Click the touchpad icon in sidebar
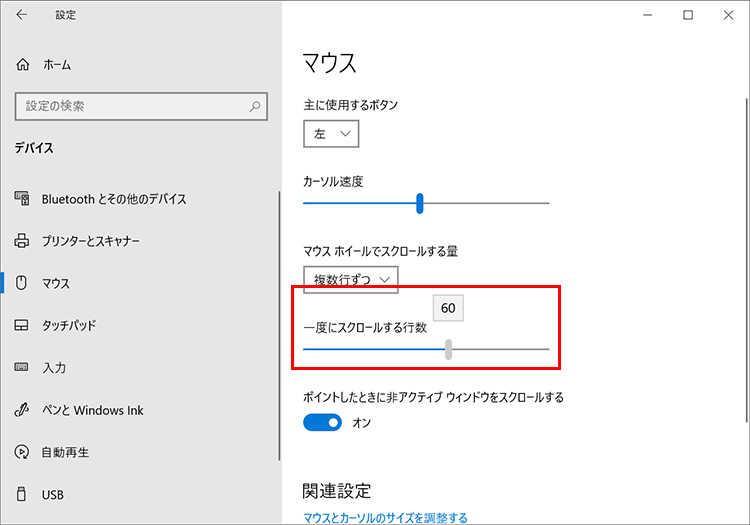The width and height of the screenshot is (750, 525). pos(23,326)
